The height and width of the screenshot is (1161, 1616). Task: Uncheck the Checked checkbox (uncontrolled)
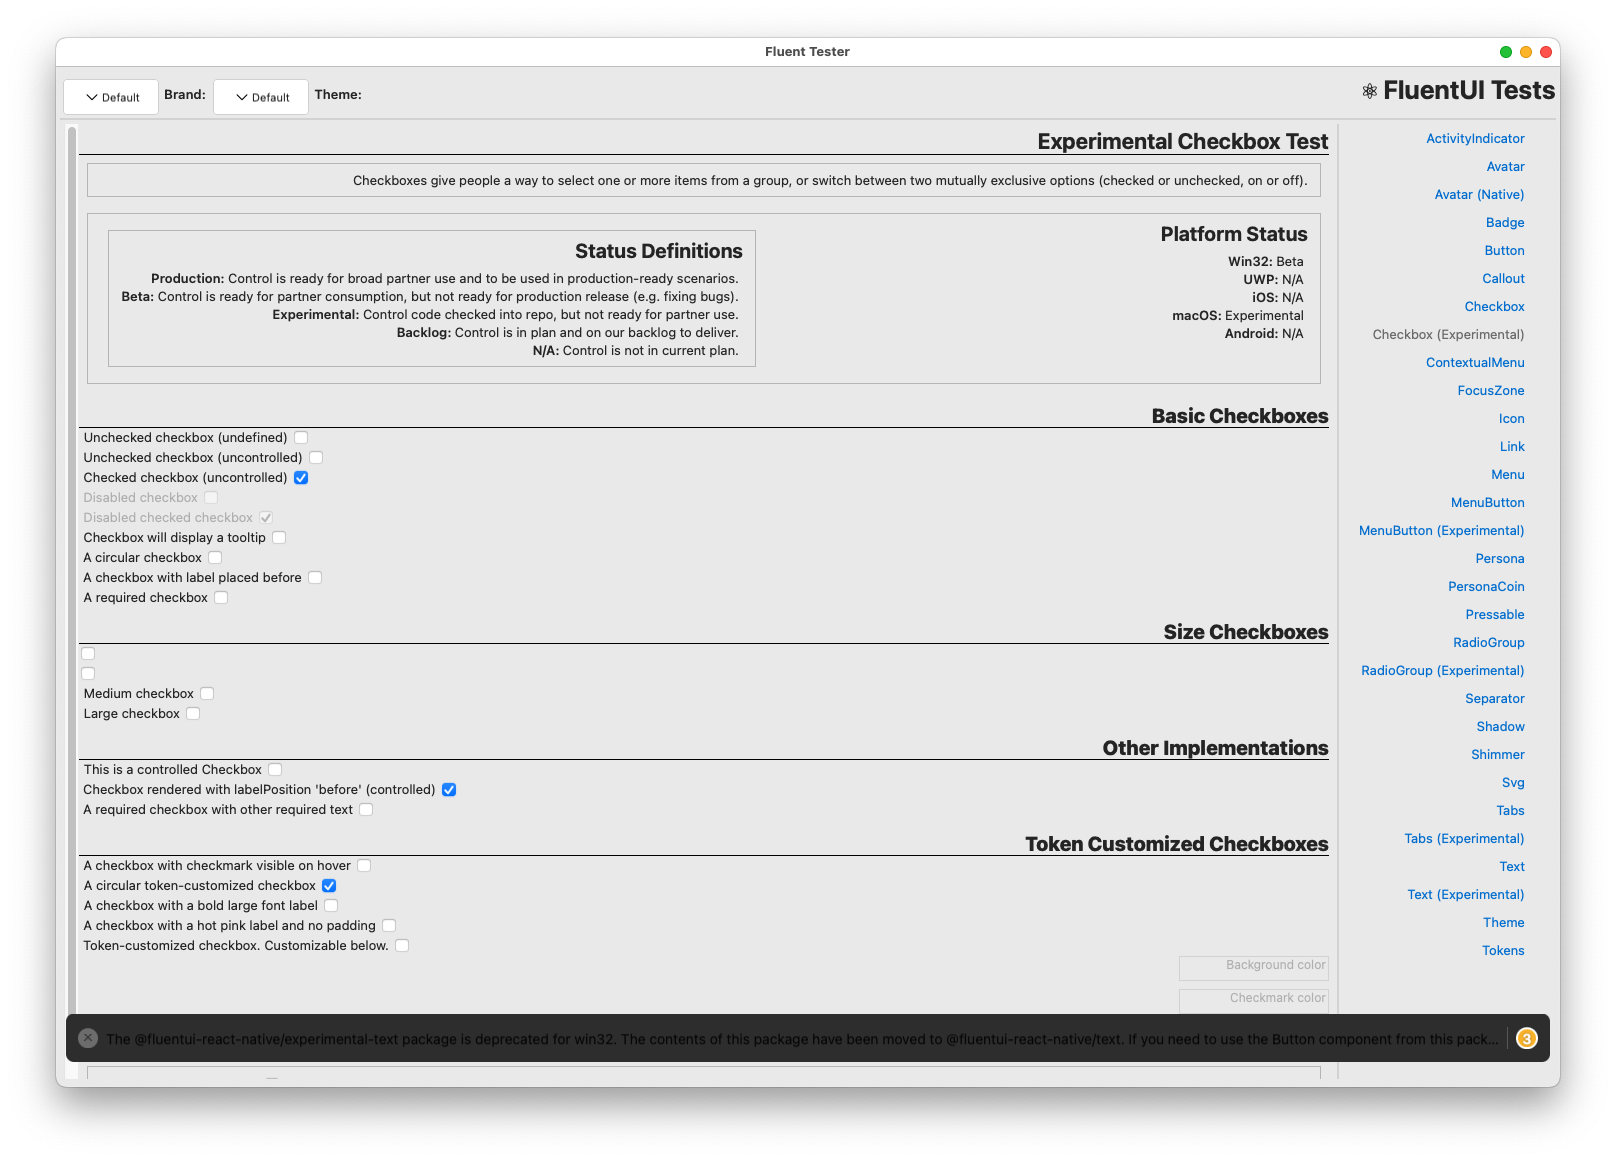click(301, 477)
